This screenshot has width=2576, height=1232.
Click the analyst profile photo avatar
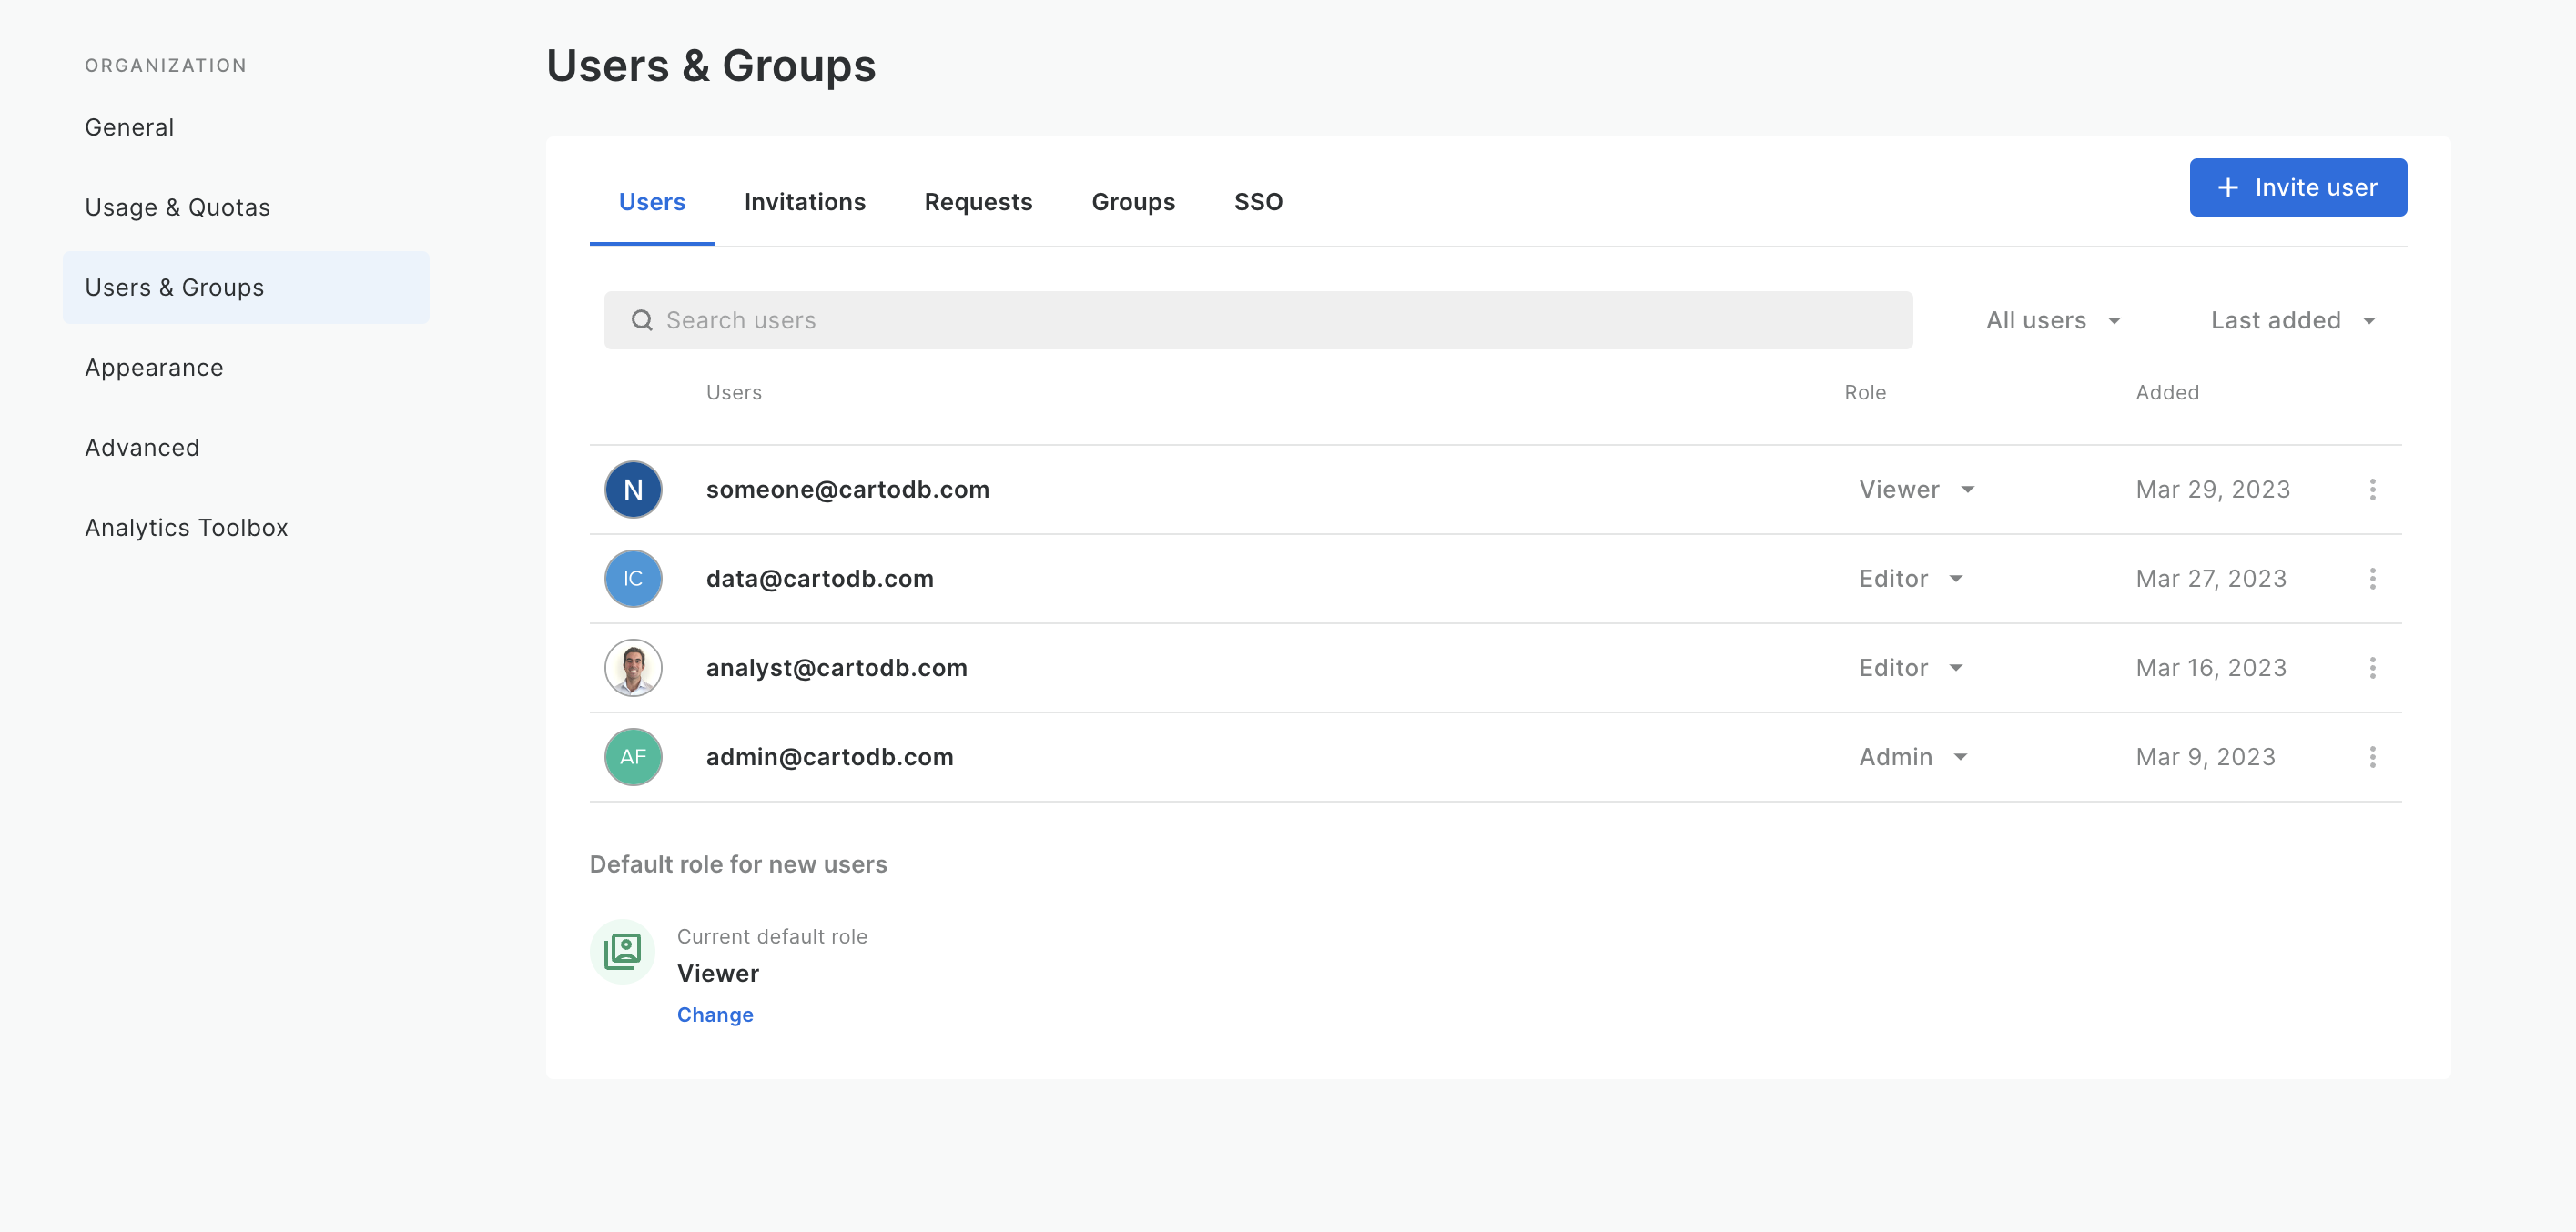point(633,667)
